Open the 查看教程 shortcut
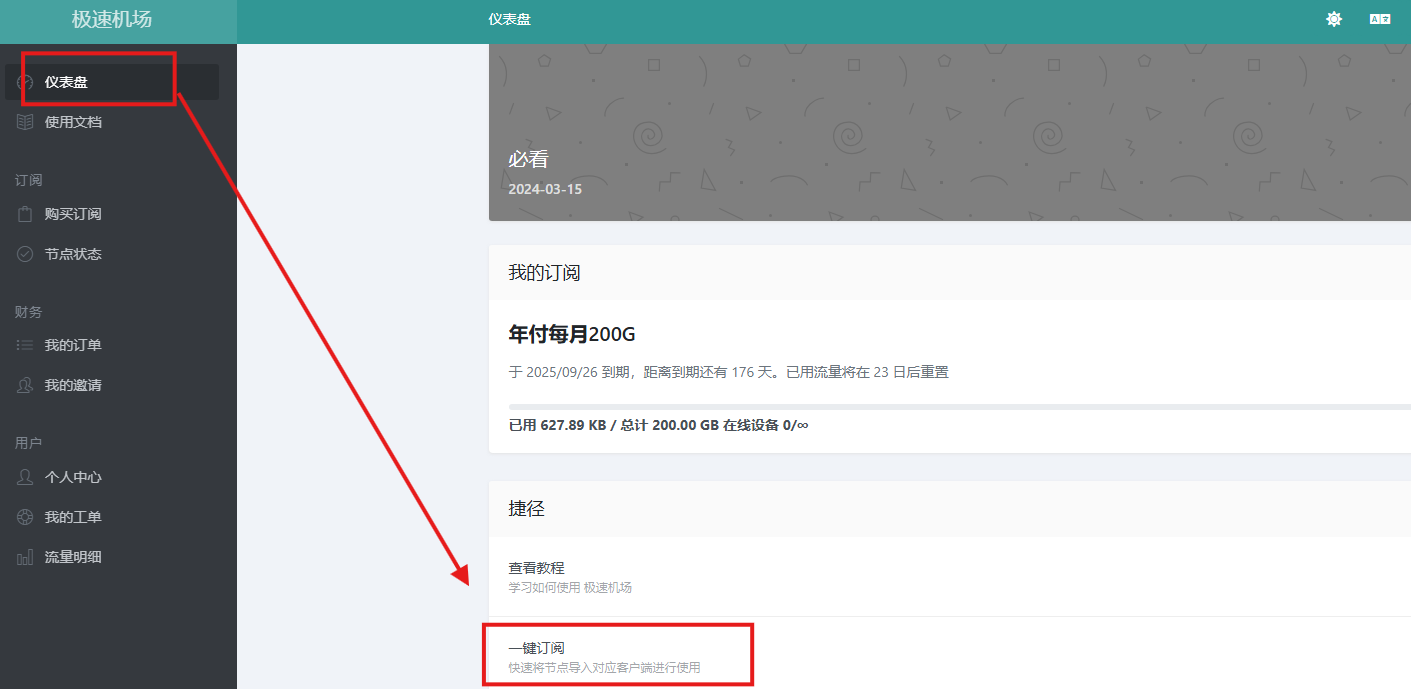Viewport: 1411px width, 689px height. (x=536, y=568)
